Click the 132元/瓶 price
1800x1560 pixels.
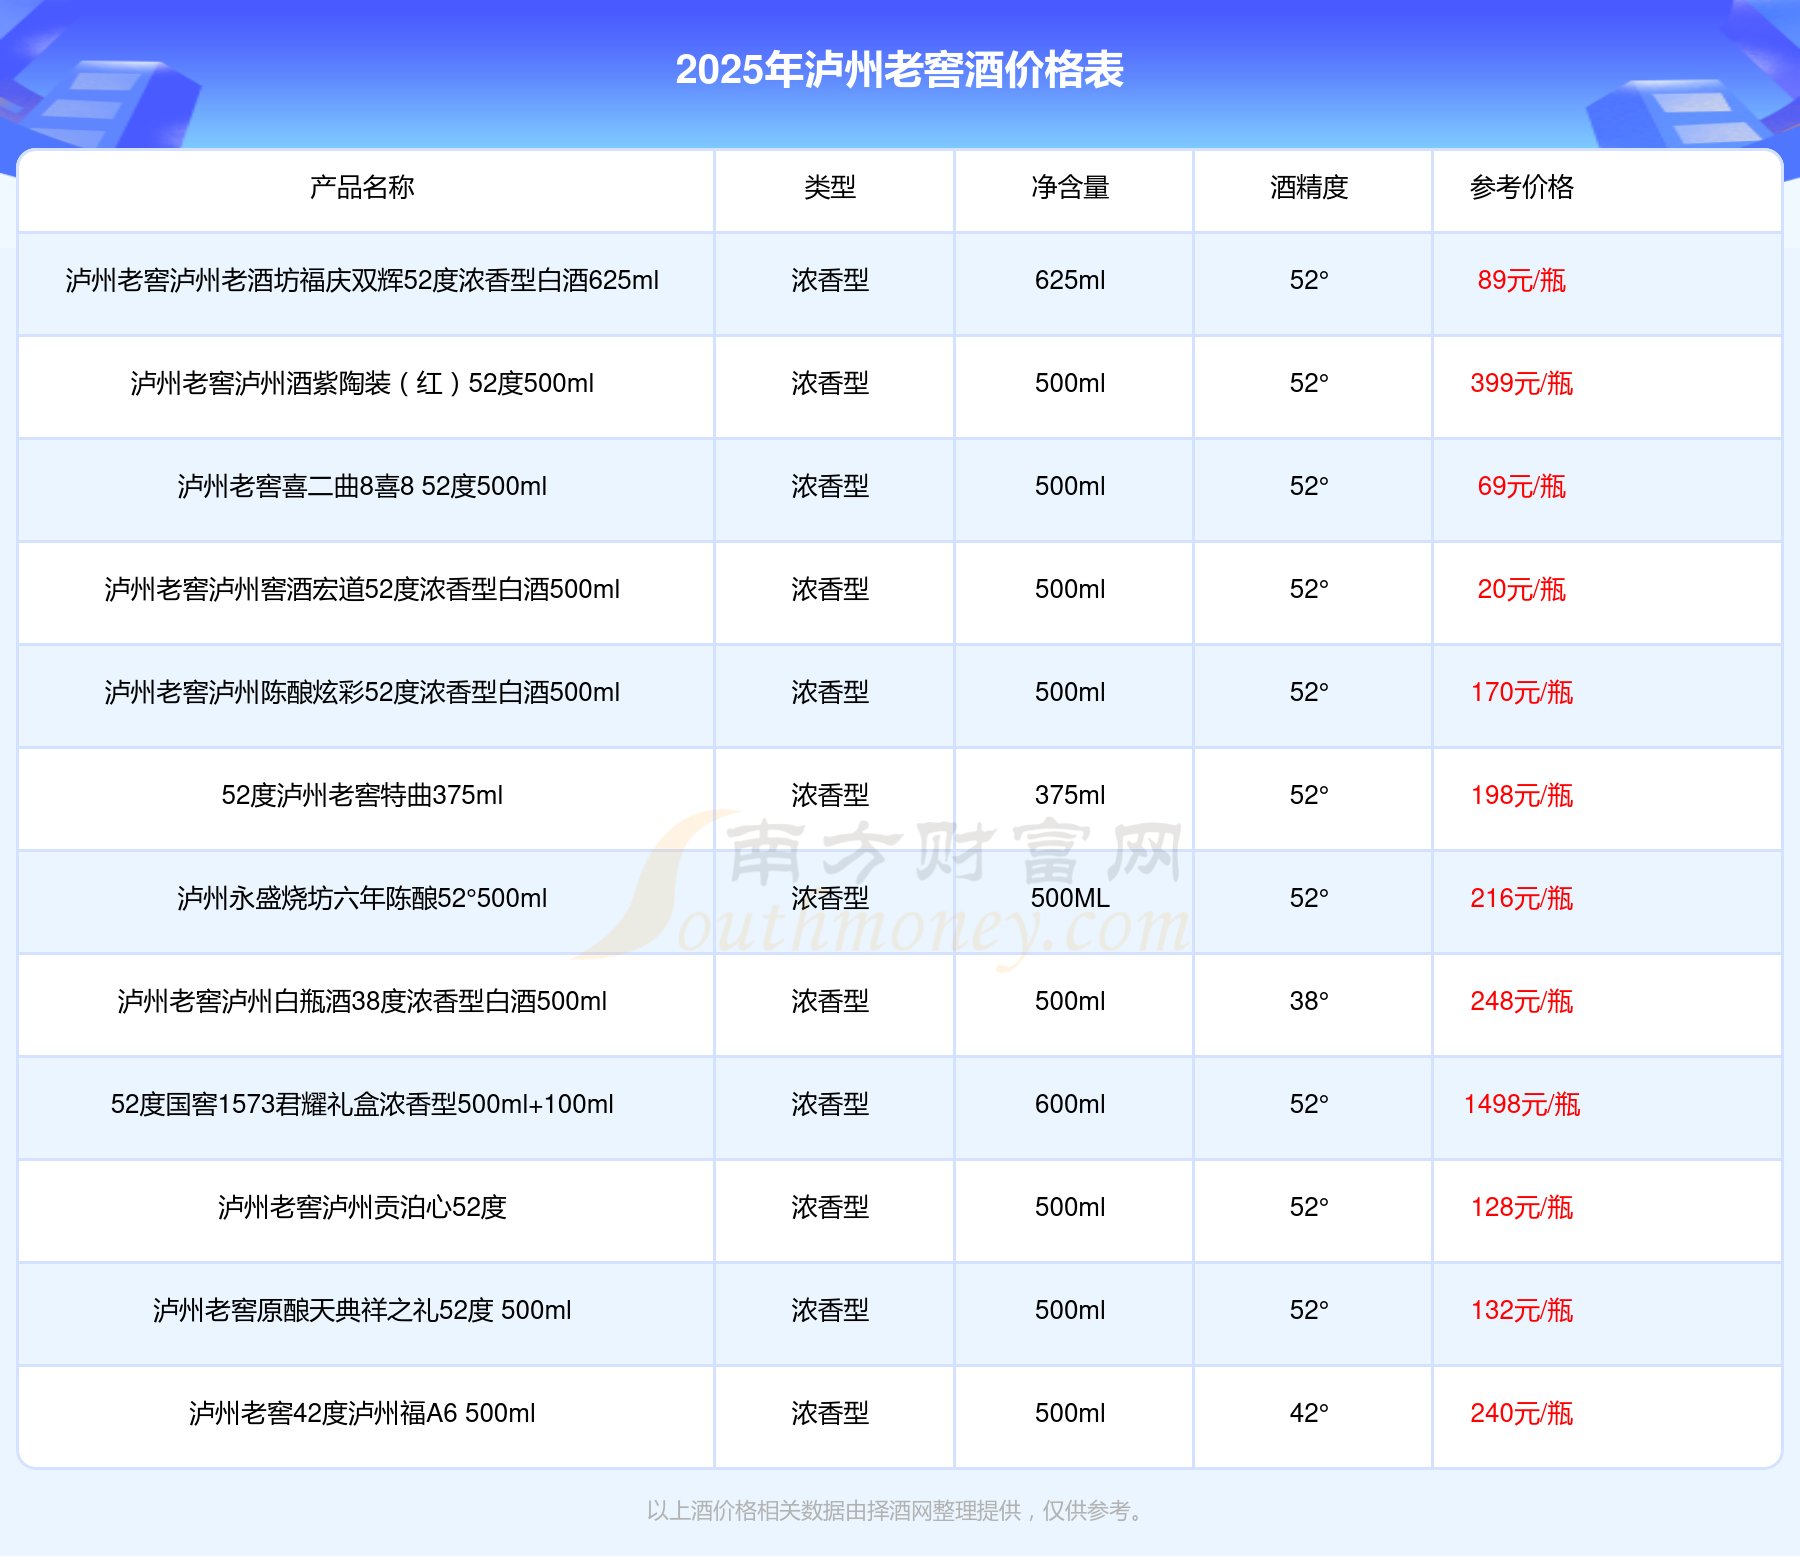[1522, 1310]
